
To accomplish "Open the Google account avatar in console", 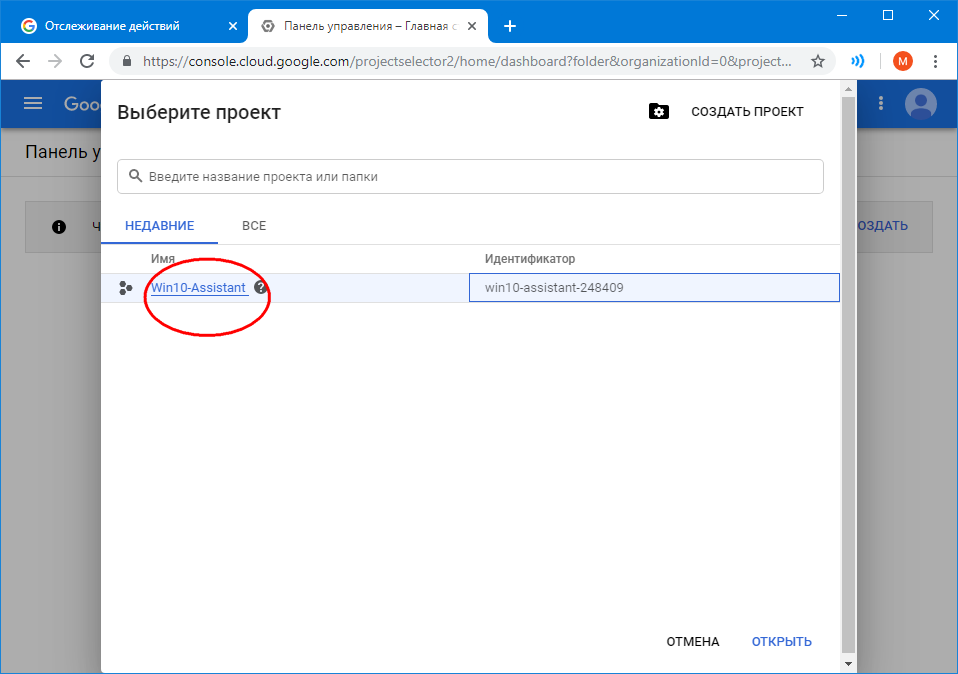I will [x=920, y=104].
